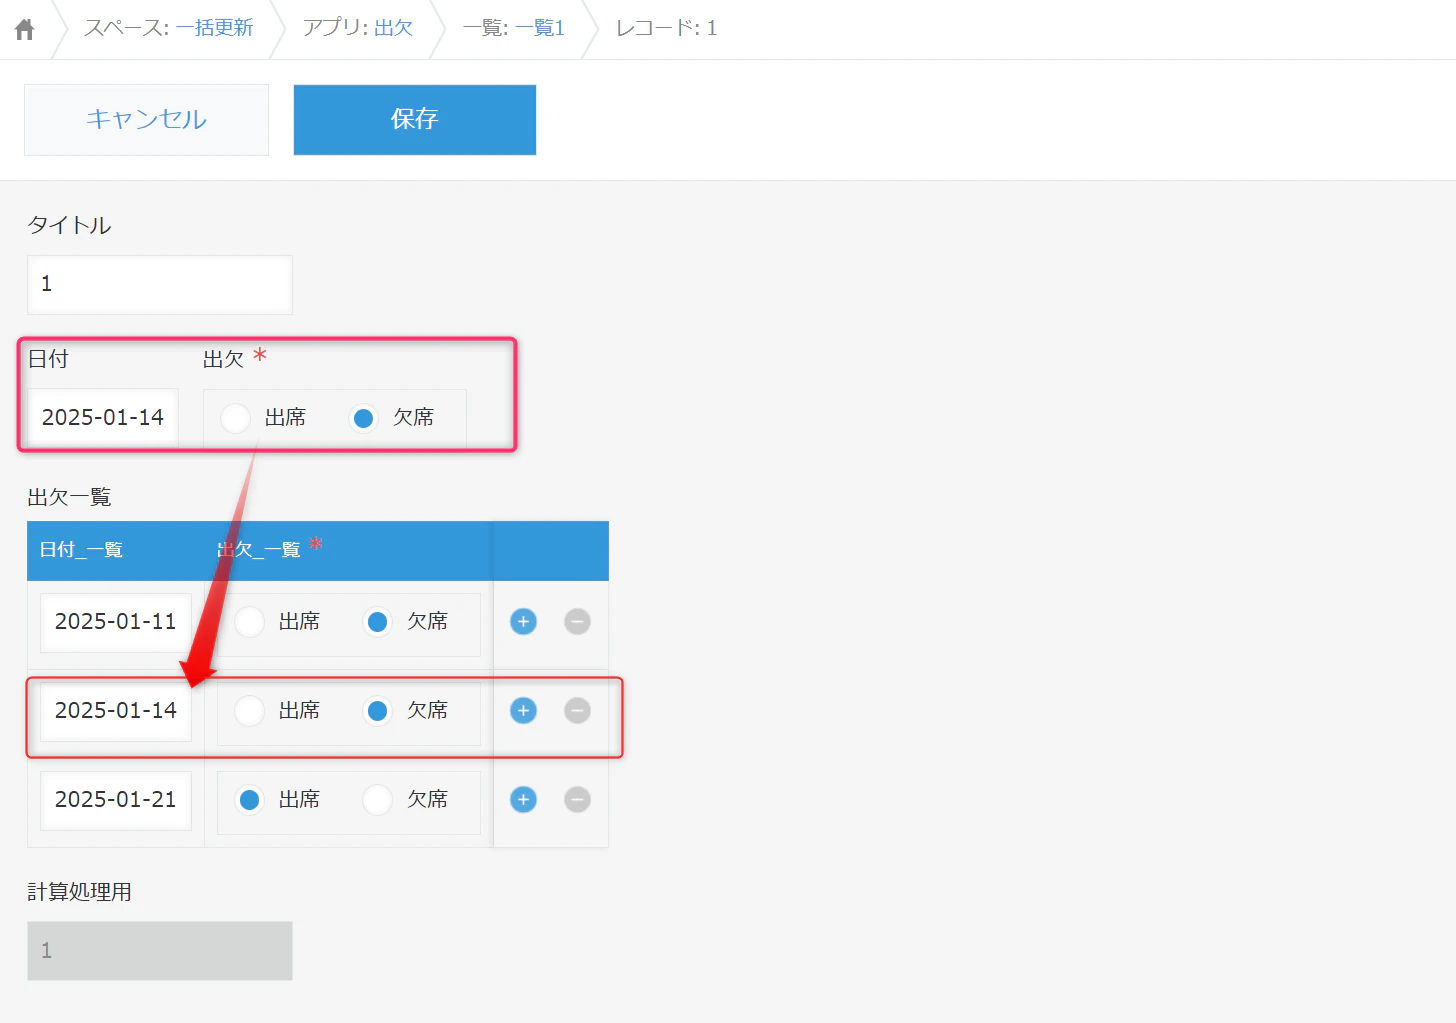
Task: Click the 計算処理用 field label
Action: 80,892
